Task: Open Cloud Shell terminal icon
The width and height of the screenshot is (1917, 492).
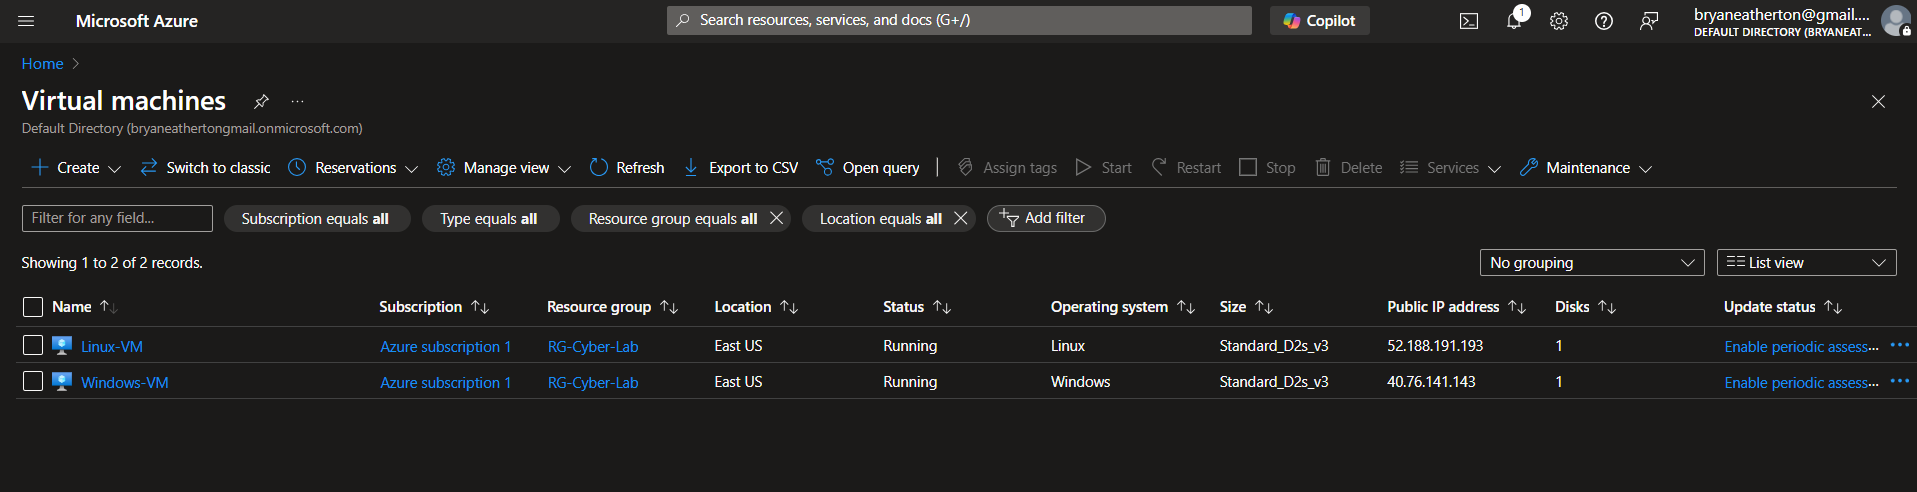Action: (1468, 21)
